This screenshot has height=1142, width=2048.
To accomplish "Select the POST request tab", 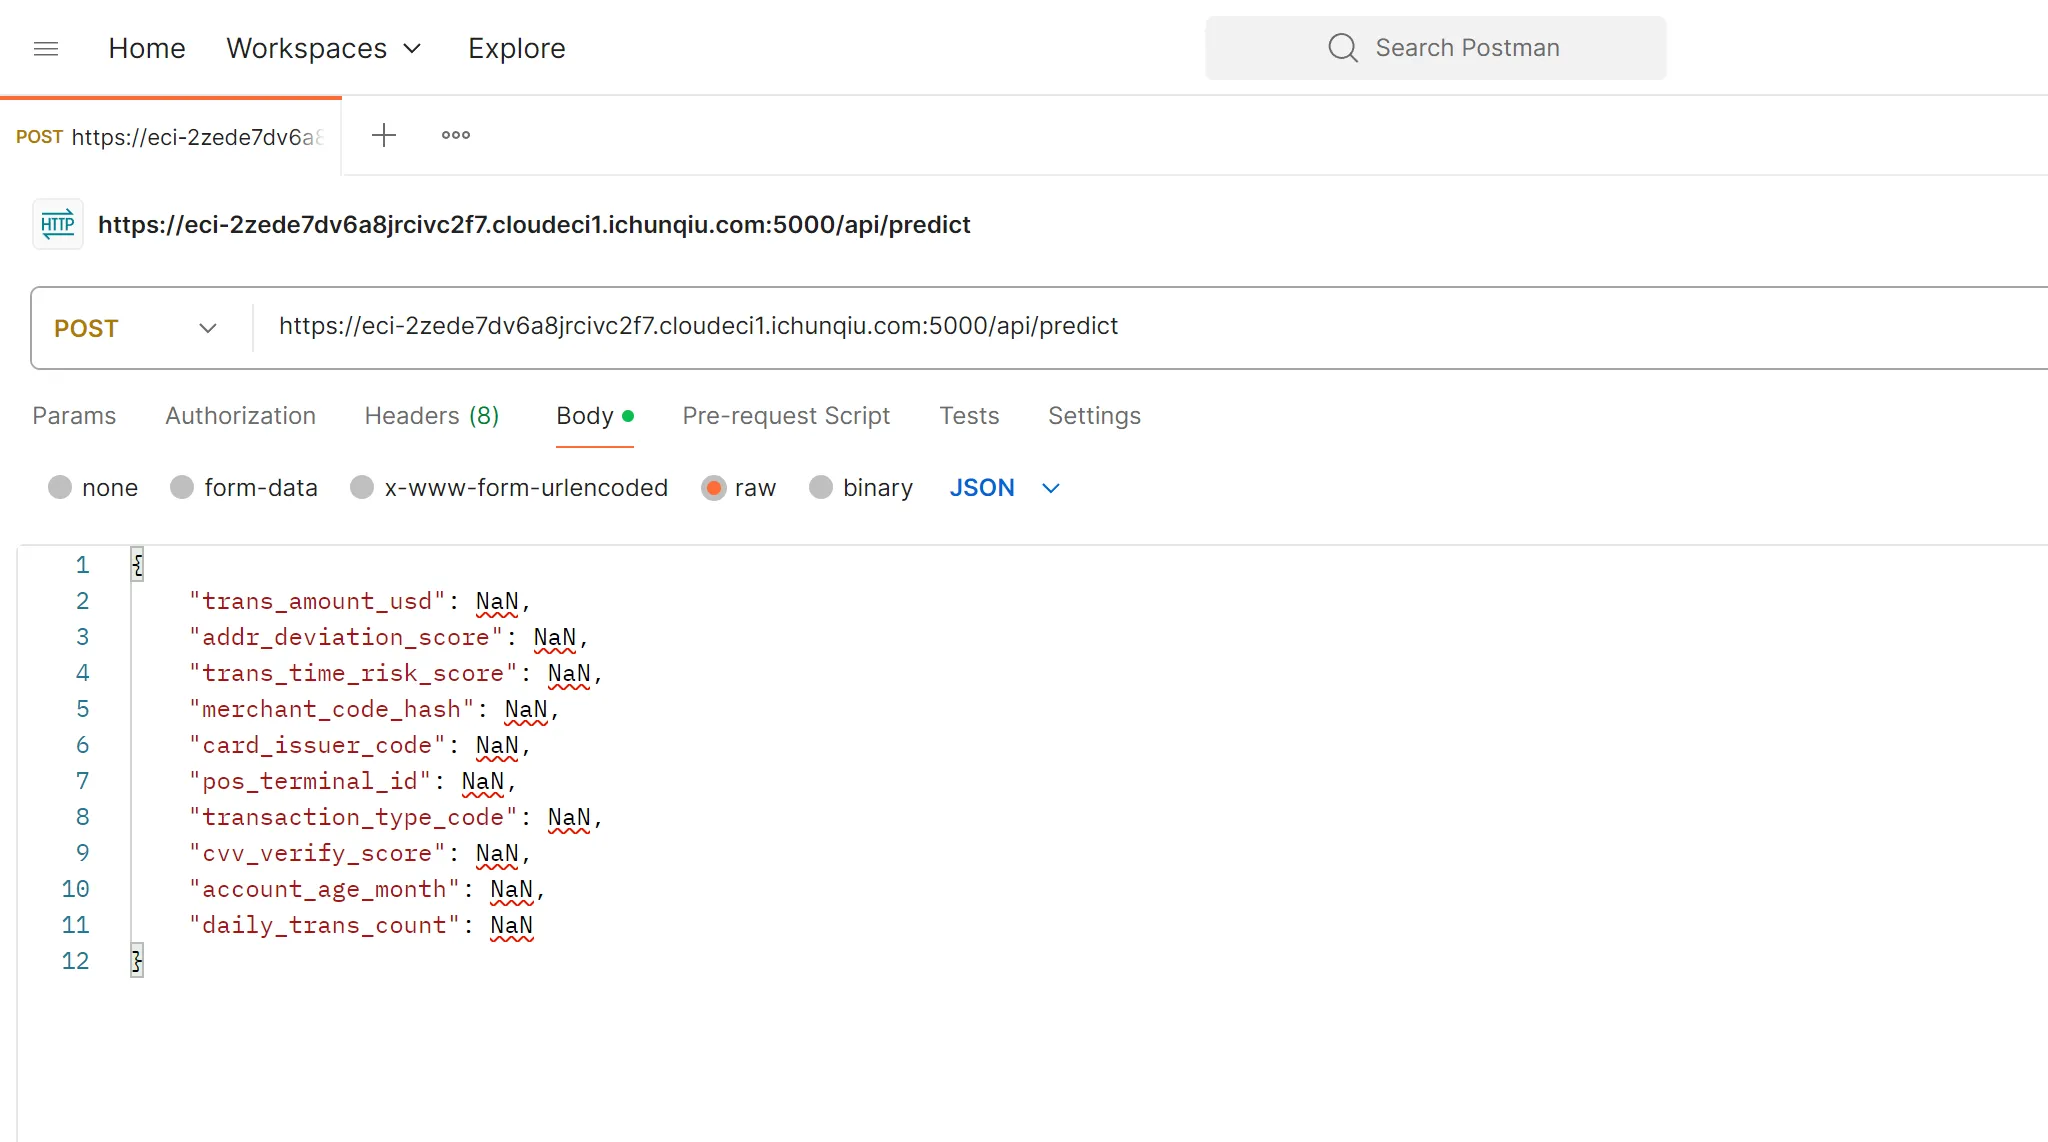I will pos(170,138).
